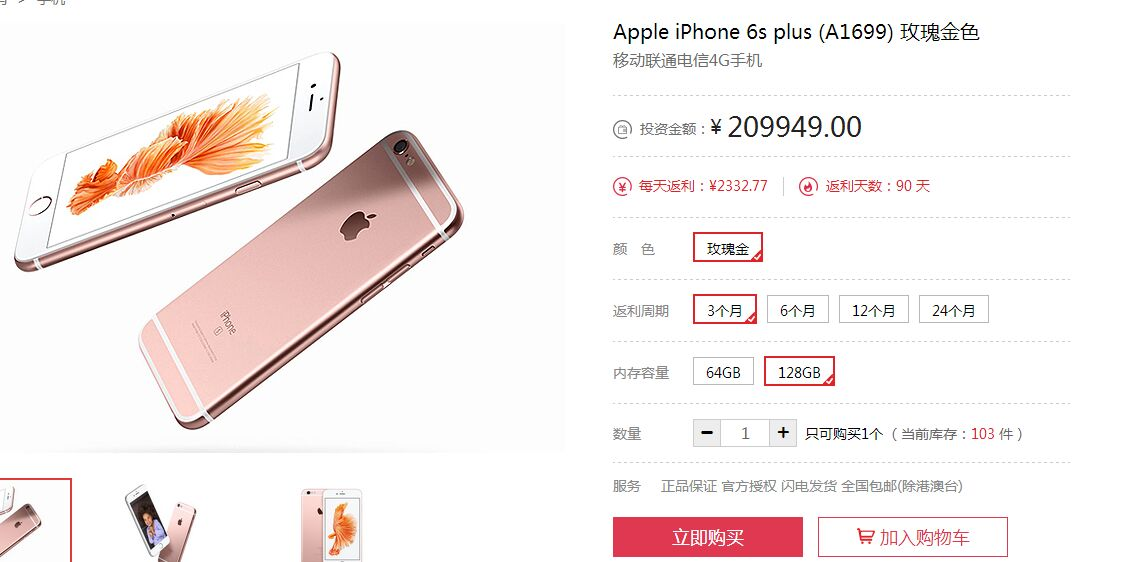Decrease quantity with the minus button
Viewport: 1121px width, 562px height.
pos(707,433)
